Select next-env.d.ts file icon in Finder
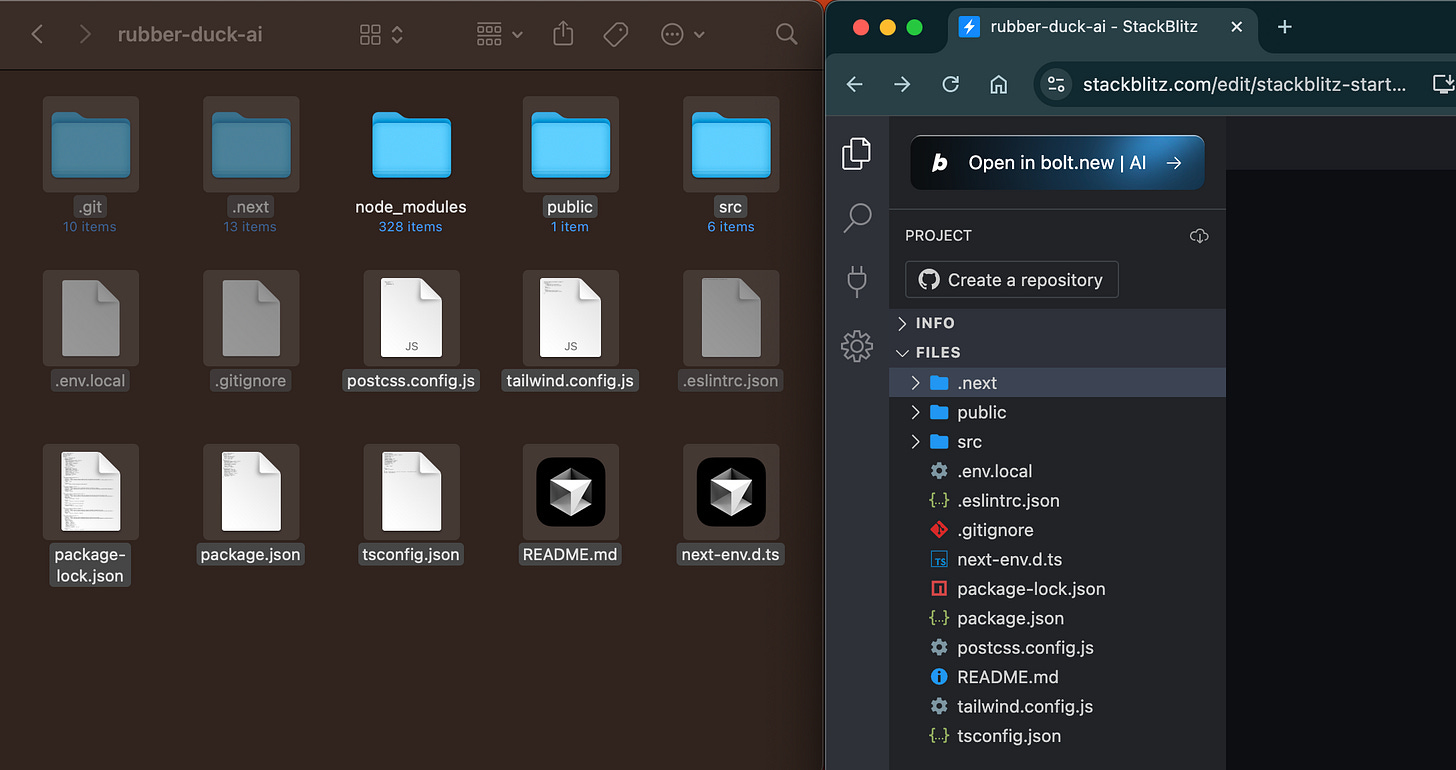Image resolution: width=1456 pixels, height=770 pixels. point(731,492)
